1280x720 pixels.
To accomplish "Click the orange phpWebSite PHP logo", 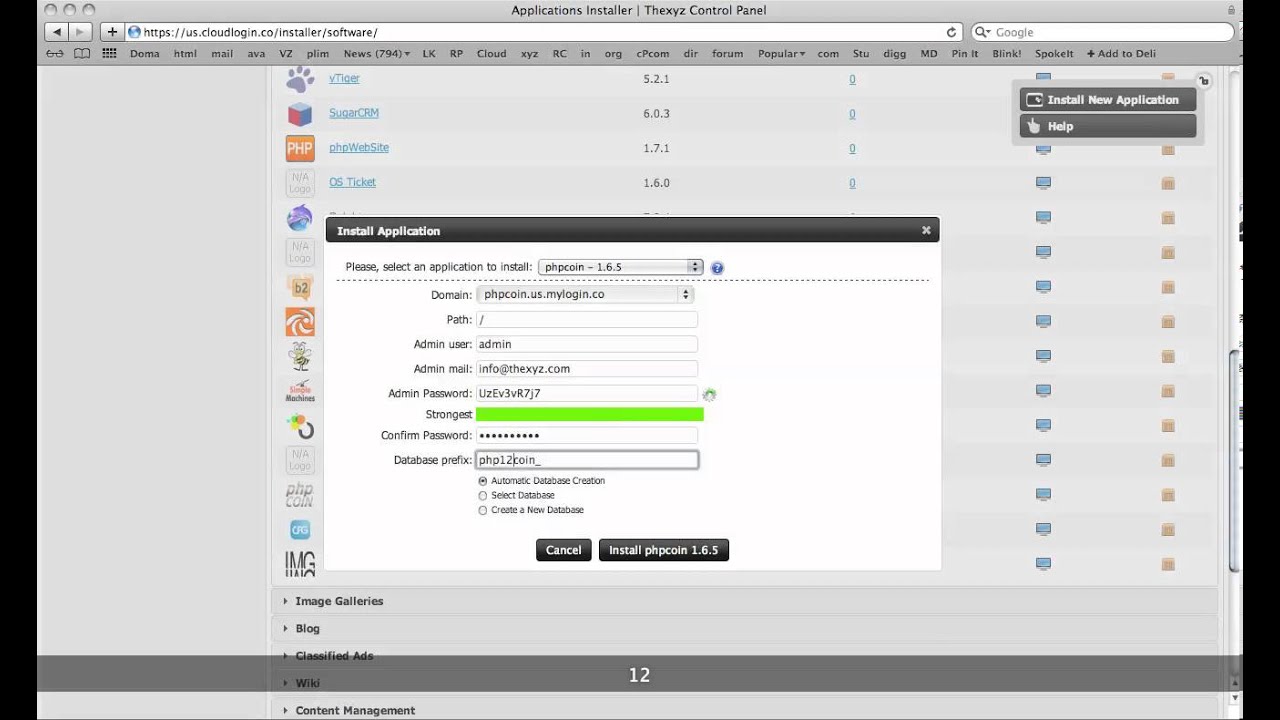I will [300, 149].
